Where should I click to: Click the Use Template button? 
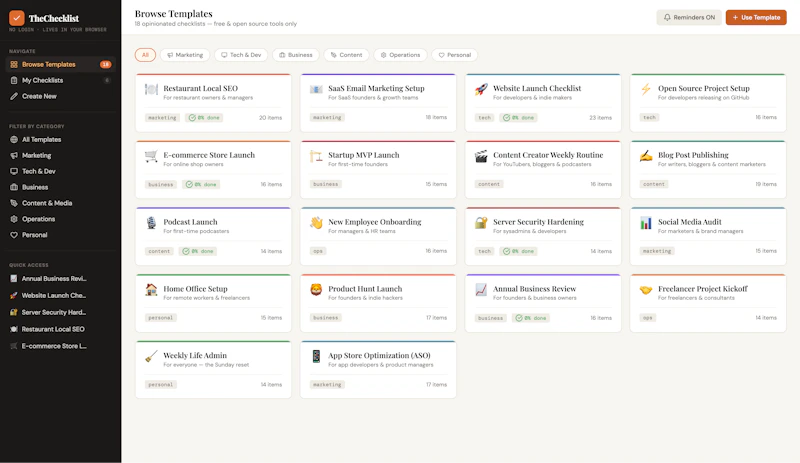[x=756, y=17]
